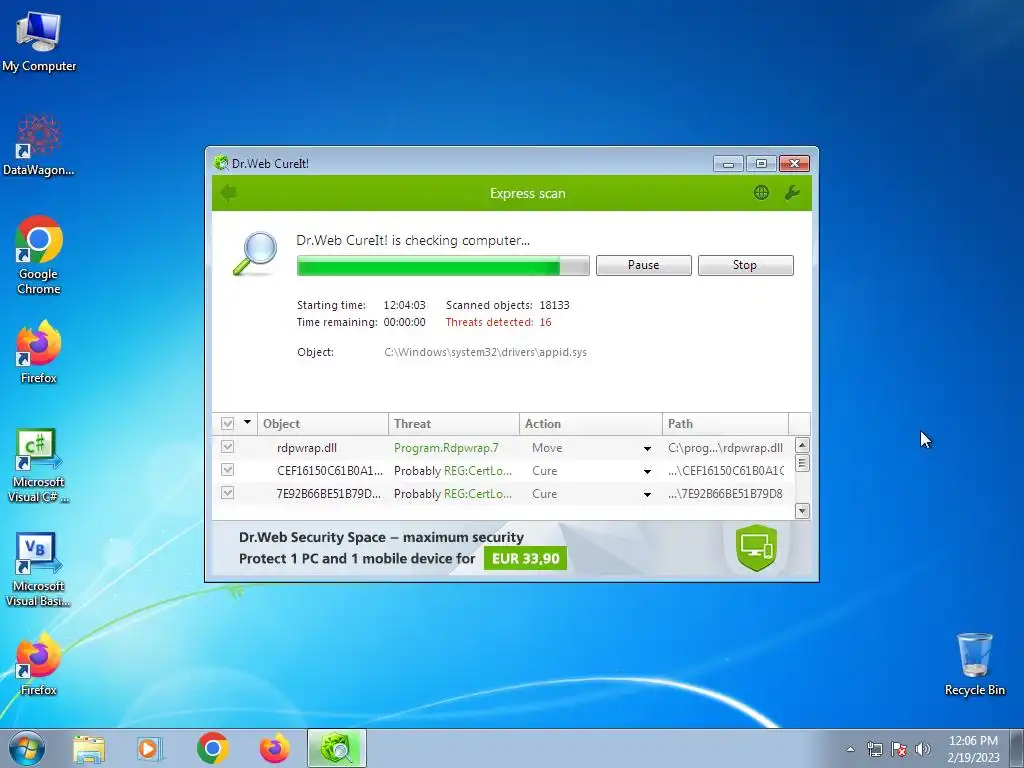Click the Action Center flag tray icon

pyautogui.click(x=899, y=749)
